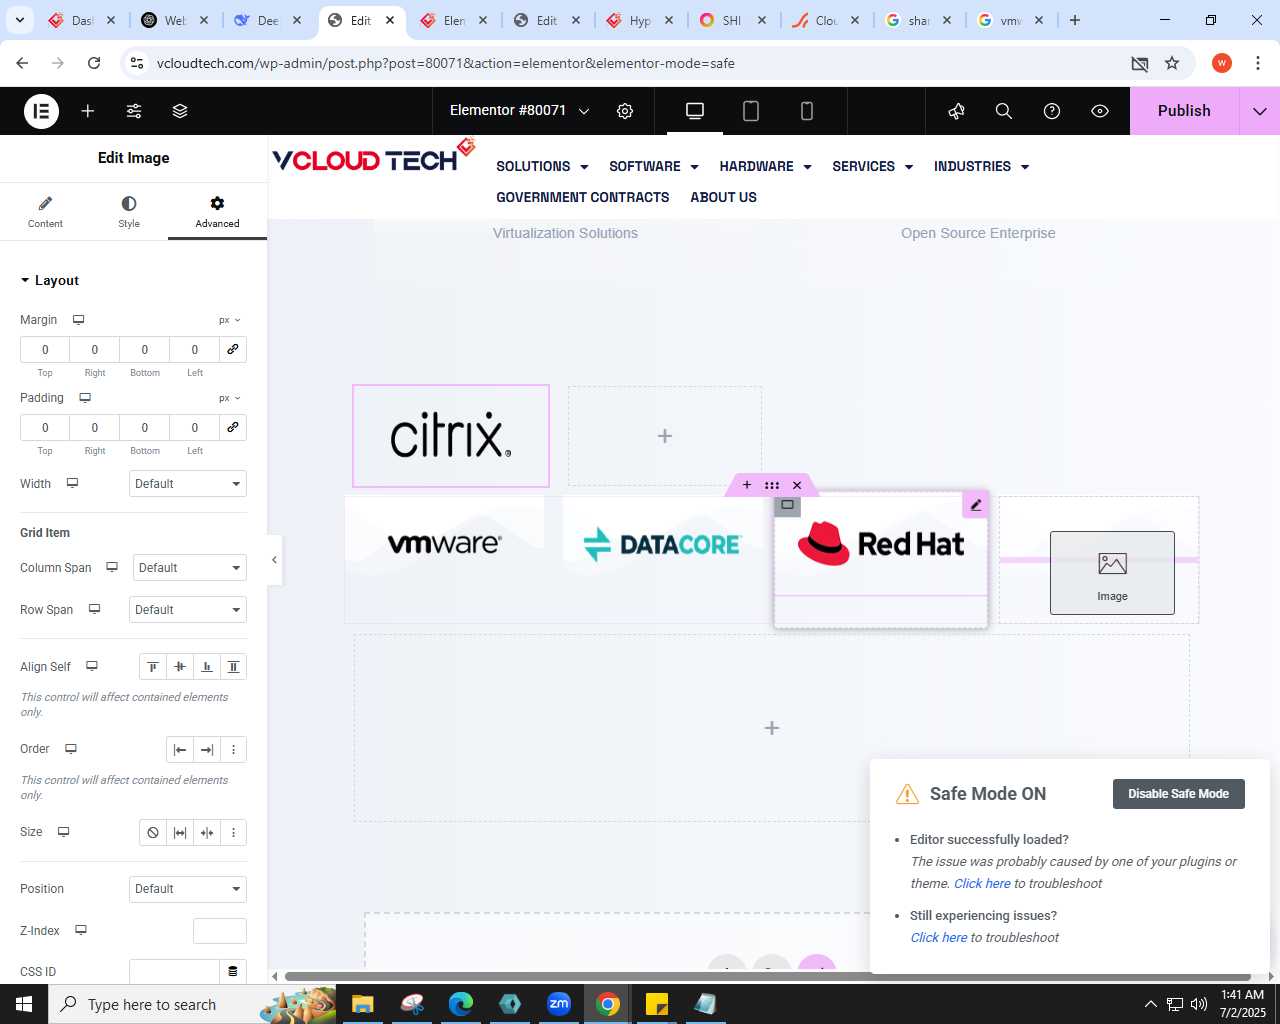Image resolution: width=1280 pixels, height=1024 pixels.
Task: Open the HARDWARE menu
Action: click(765, 166)
